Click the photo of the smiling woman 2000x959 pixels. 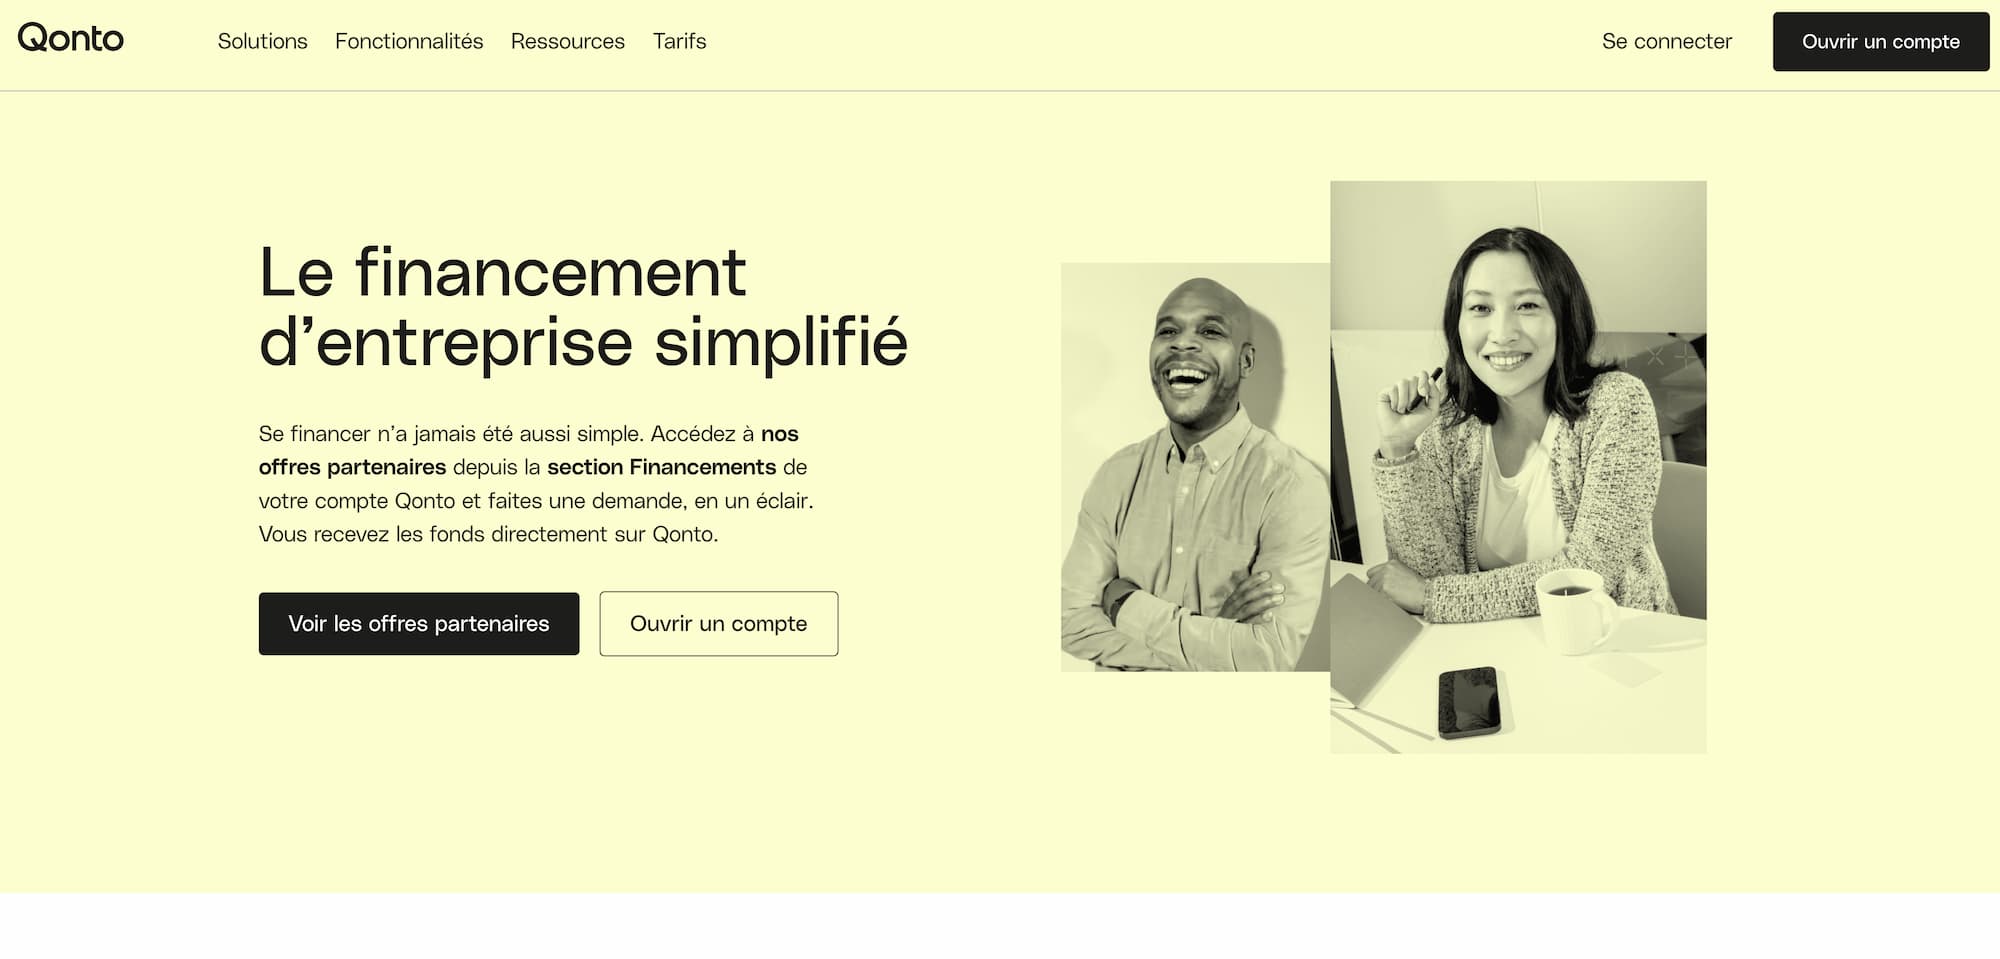1518,467
